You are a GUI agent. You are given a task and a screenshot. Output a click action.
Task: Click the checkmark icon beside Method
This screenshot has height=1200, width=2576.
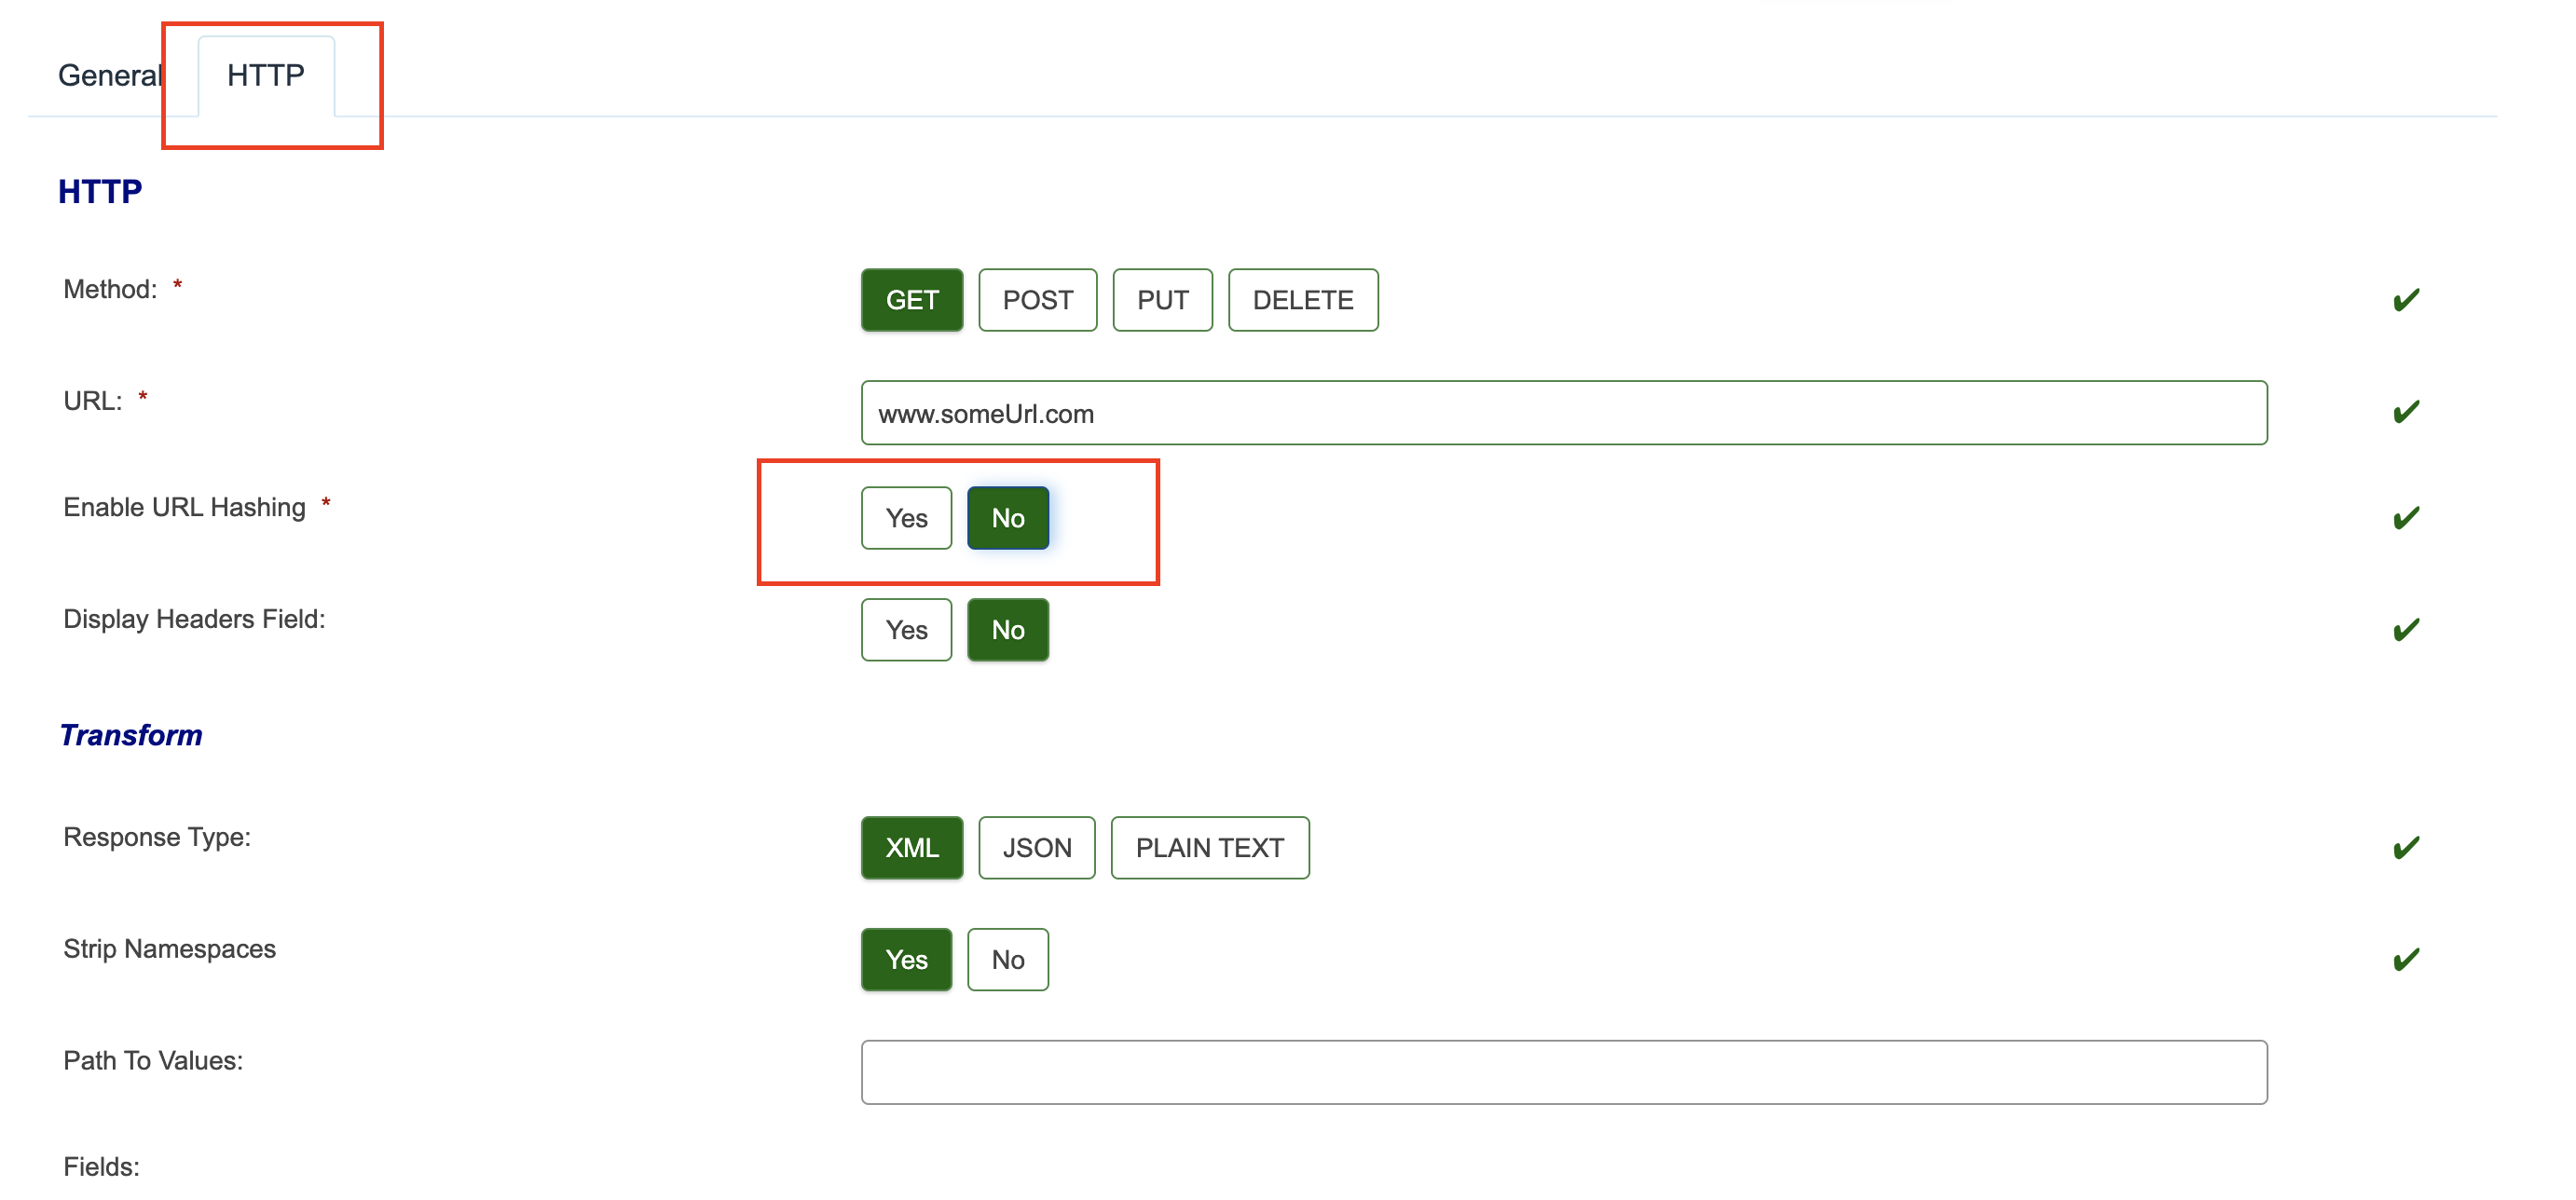[2405, 300]
